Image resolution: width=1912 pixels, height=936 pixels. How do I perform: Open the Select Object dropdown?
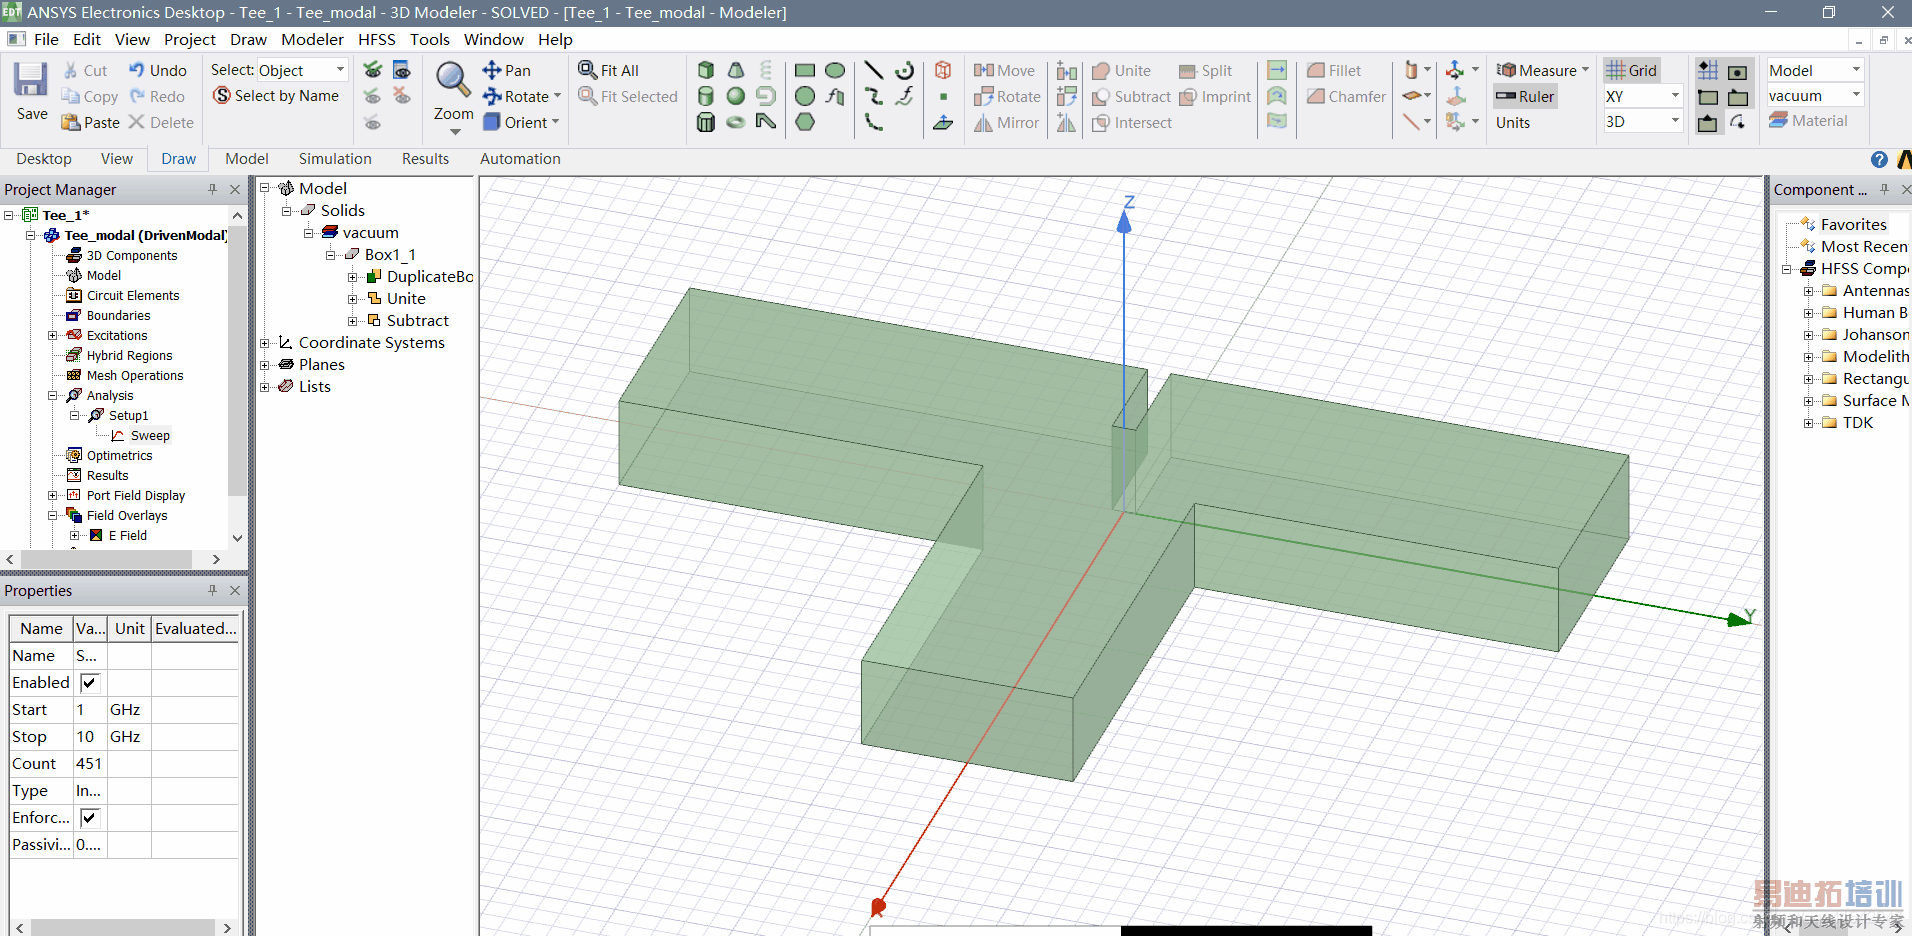[340, 70]
